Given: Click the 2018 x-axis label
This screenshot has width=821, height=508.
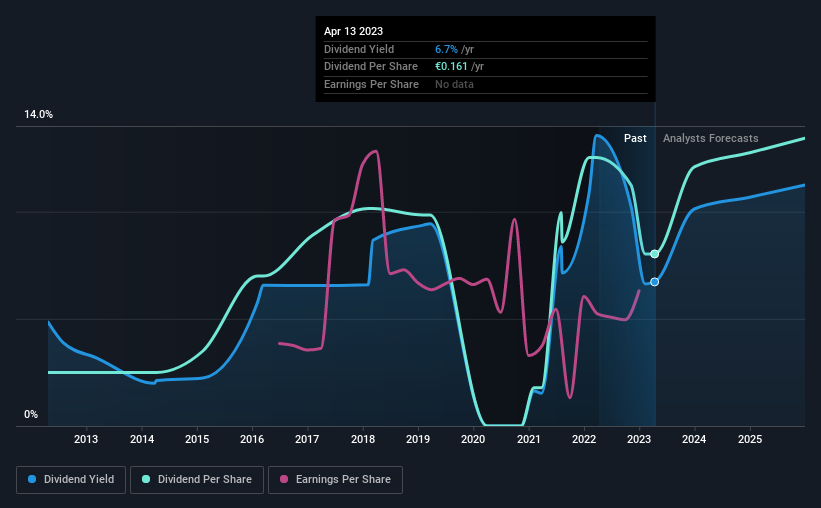Looking at the screenshot, I should coord(363,439).
